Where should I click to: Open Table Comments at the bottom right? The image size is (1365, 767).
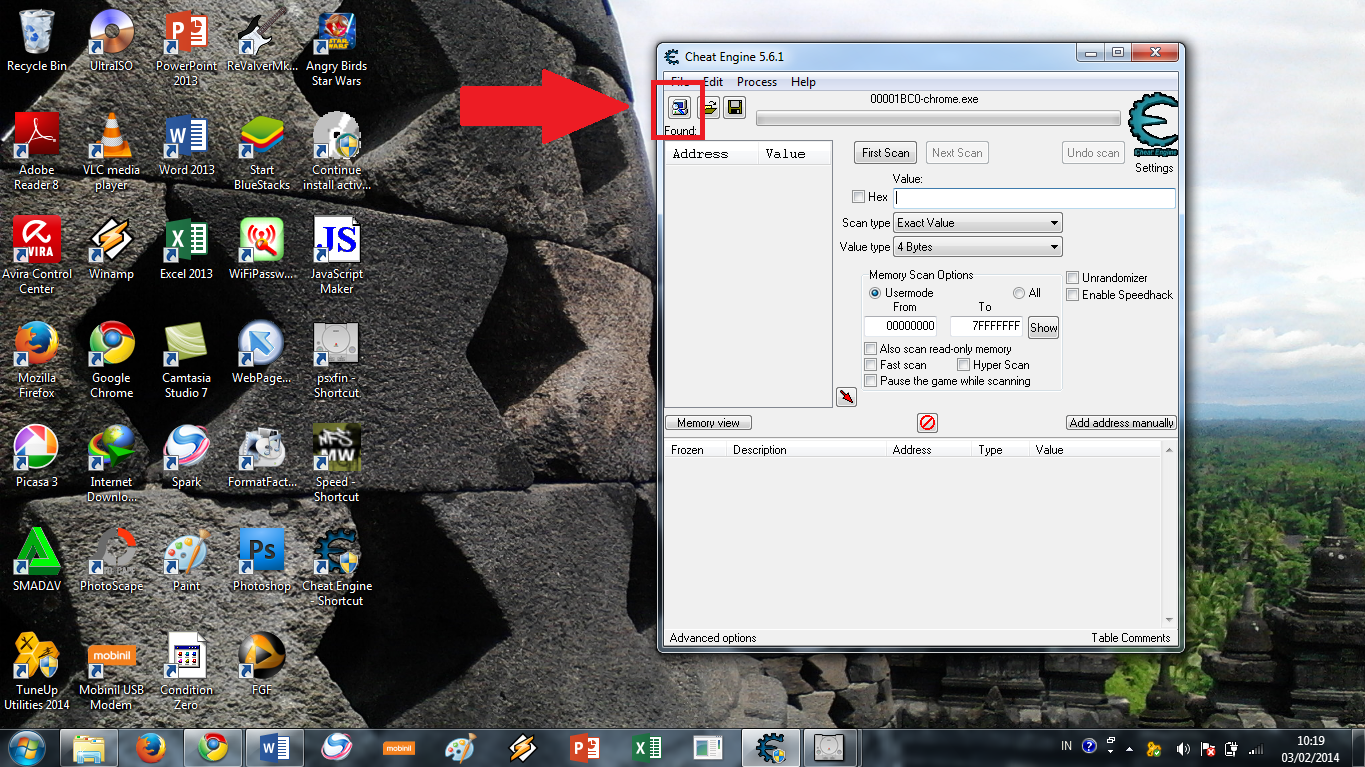(1130, 638)
